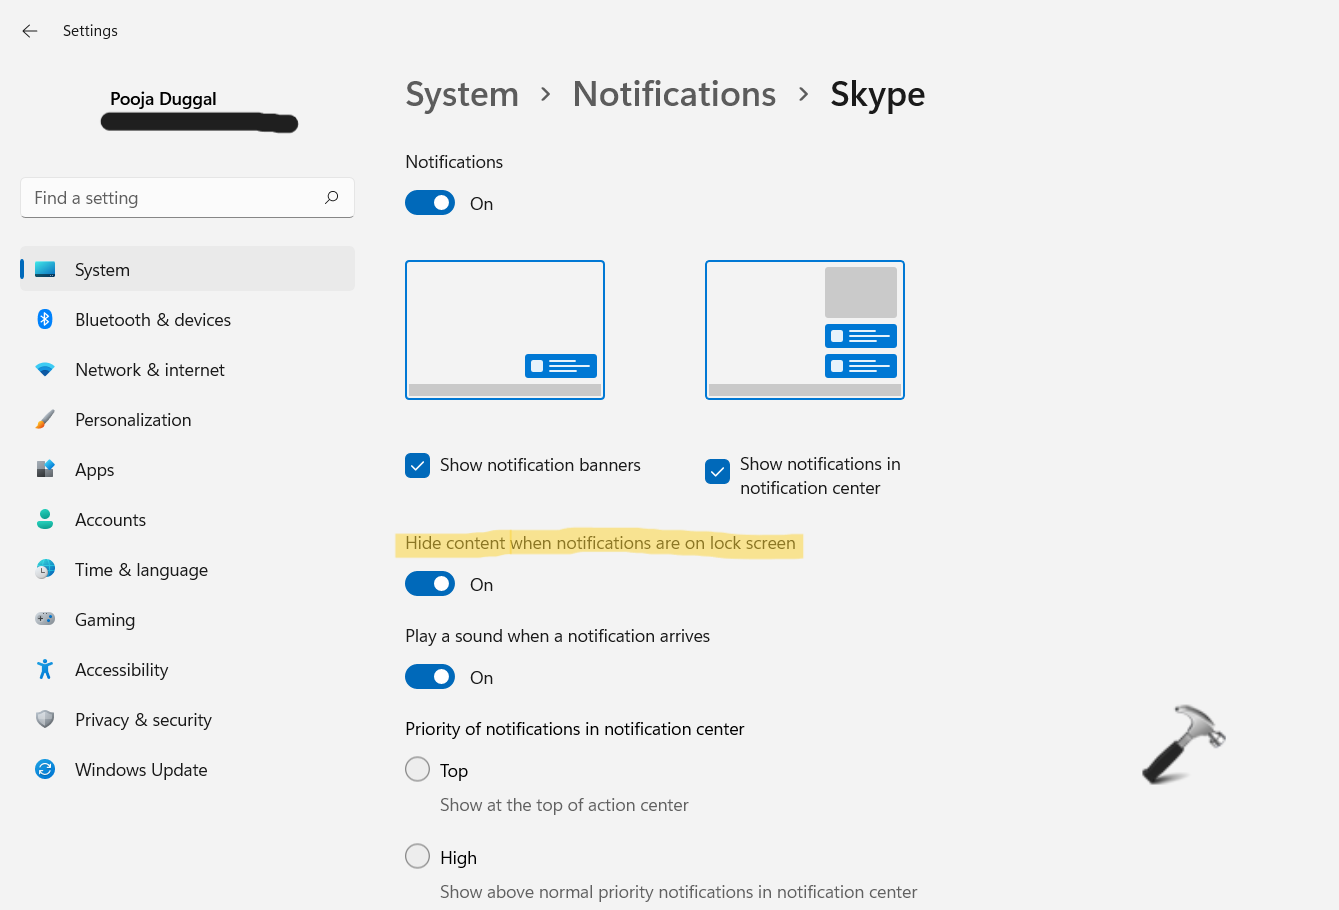Click the Personalization paintbrush icon
1339x910 pixels.
coord(45,419)
